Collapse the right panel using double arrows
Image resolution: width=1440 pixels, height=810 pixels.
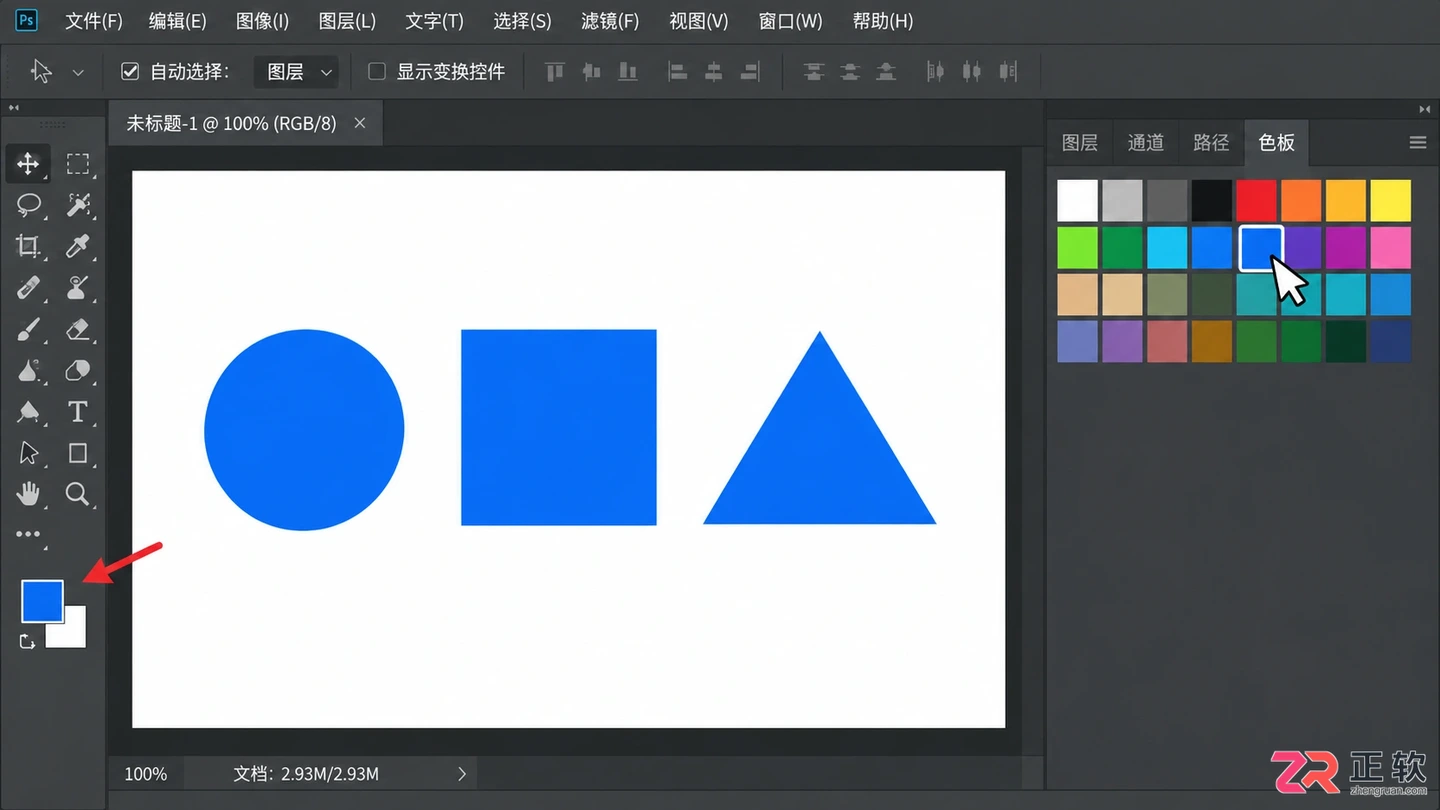[1425, 109]
